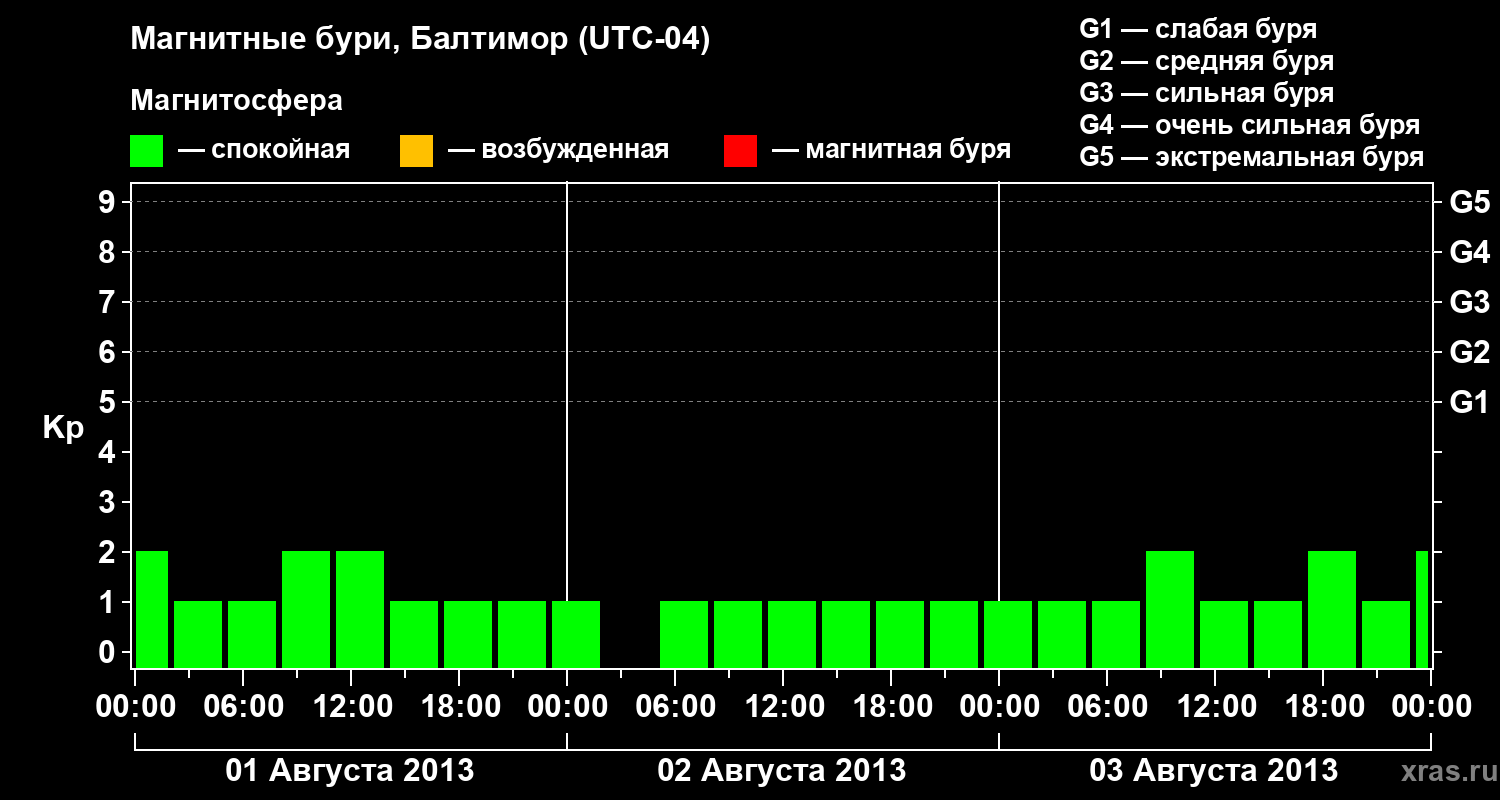Click the '12:00' tick label for 02 Августа
Image resolution: width=1500 pixels, height=800 pixels.
[x=783, y=706]
